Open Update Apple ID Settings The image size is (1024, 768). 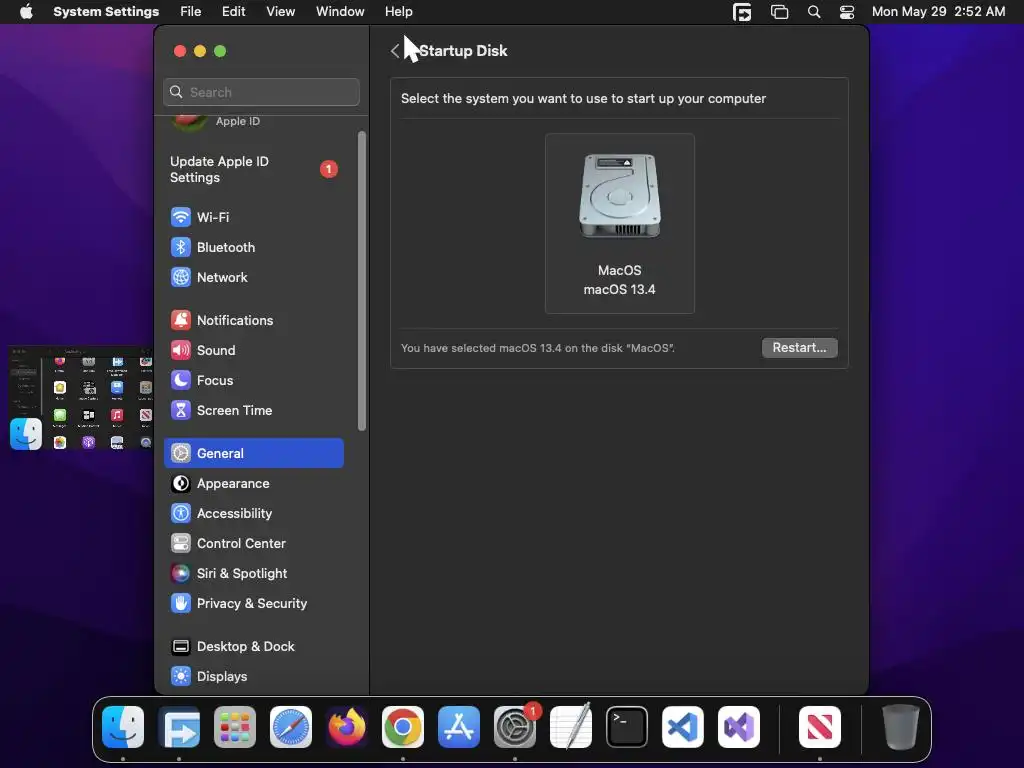click(253, 169)
